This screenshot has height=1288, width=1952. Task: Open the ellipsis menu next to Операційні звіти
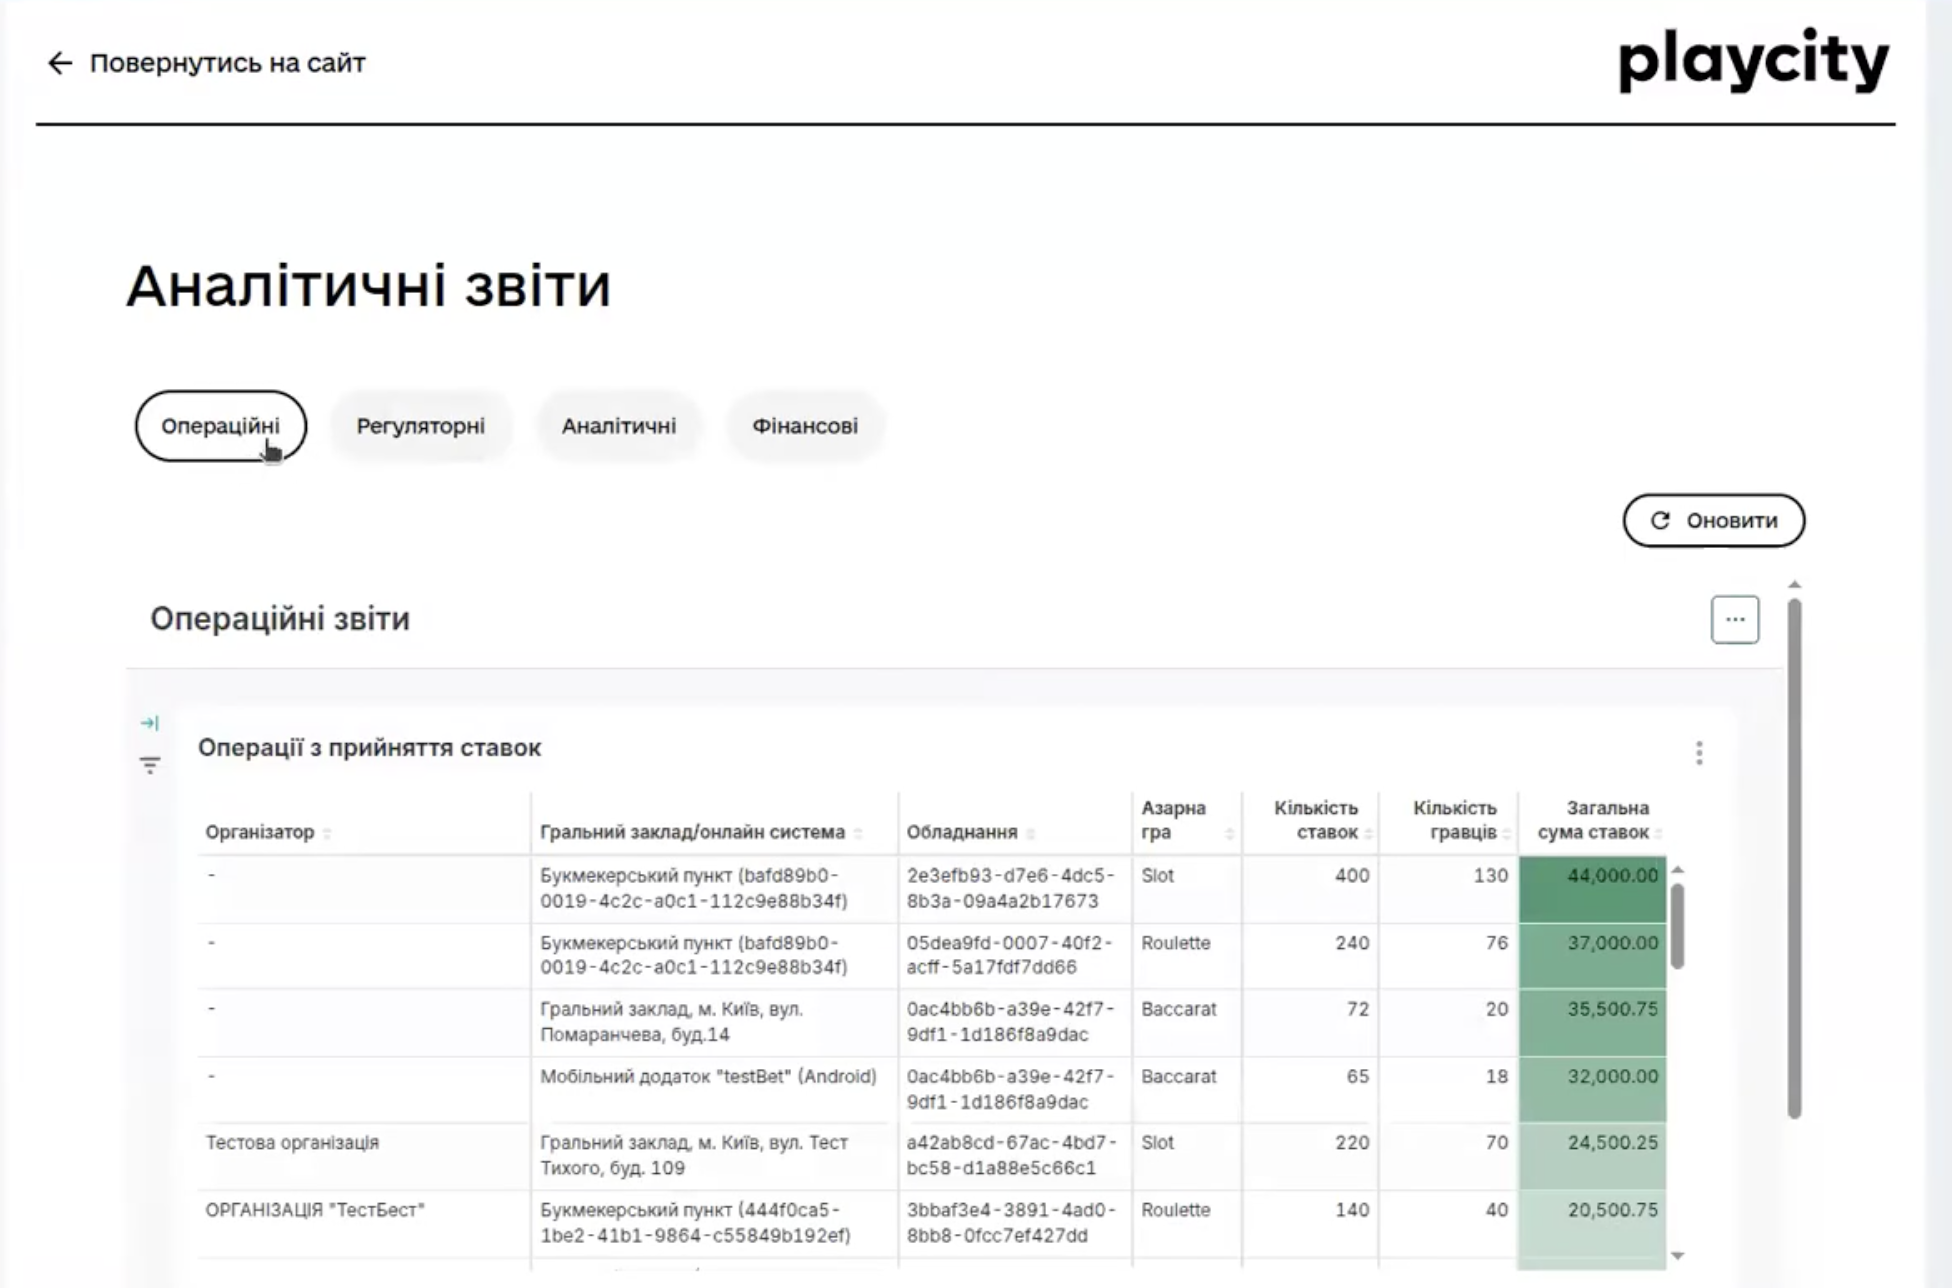(1735, 619)
